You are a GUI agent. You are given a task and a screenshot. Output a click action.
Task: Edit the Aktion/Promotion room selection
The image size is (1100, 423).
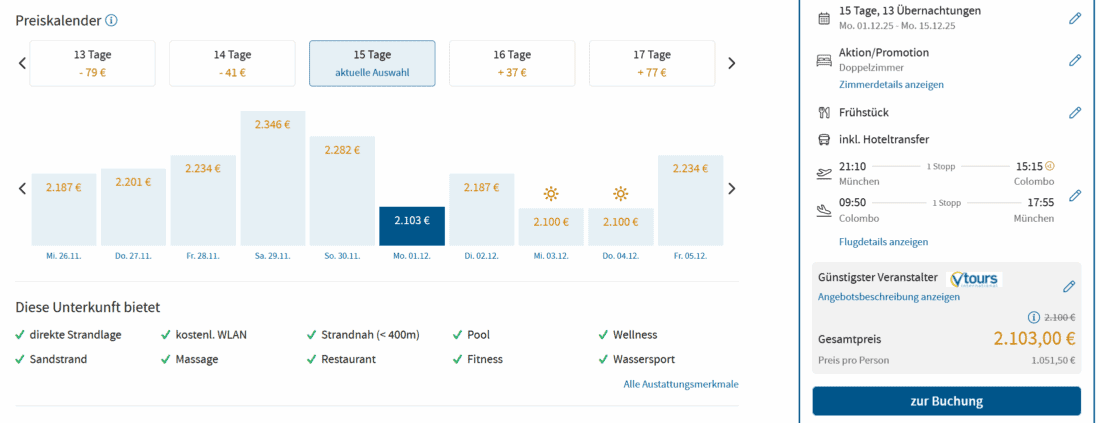pos(1075,60)
